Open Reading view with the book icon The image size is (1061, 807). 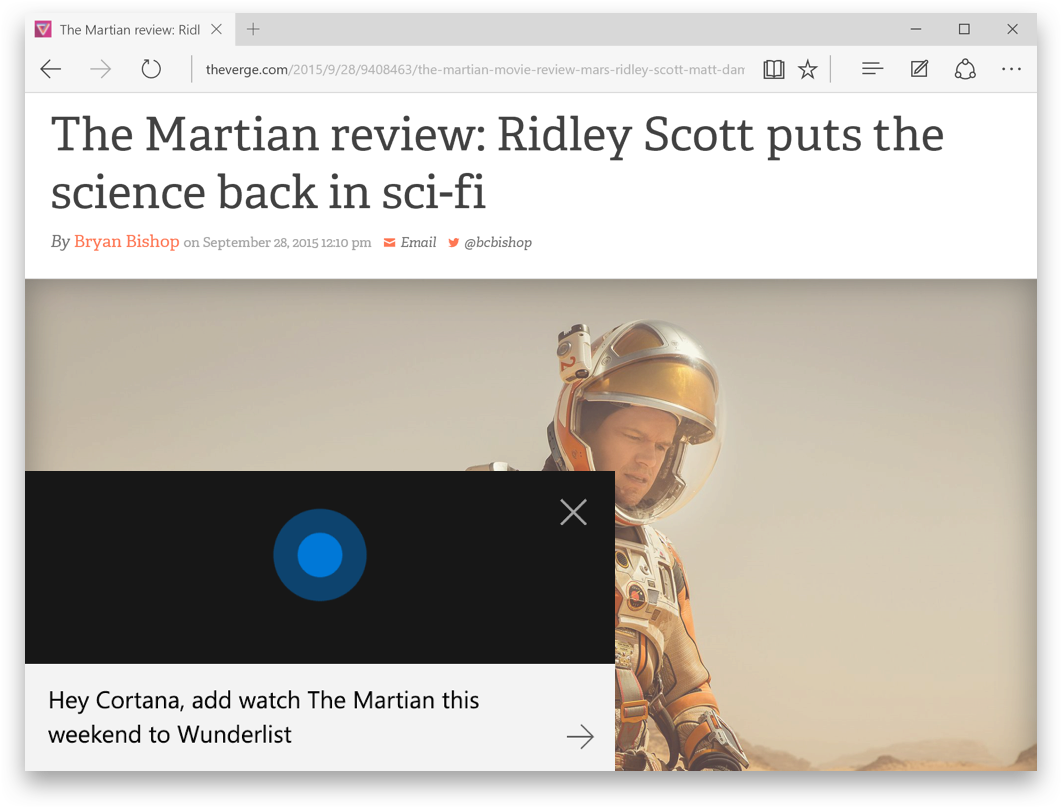(x=773, y=69)
